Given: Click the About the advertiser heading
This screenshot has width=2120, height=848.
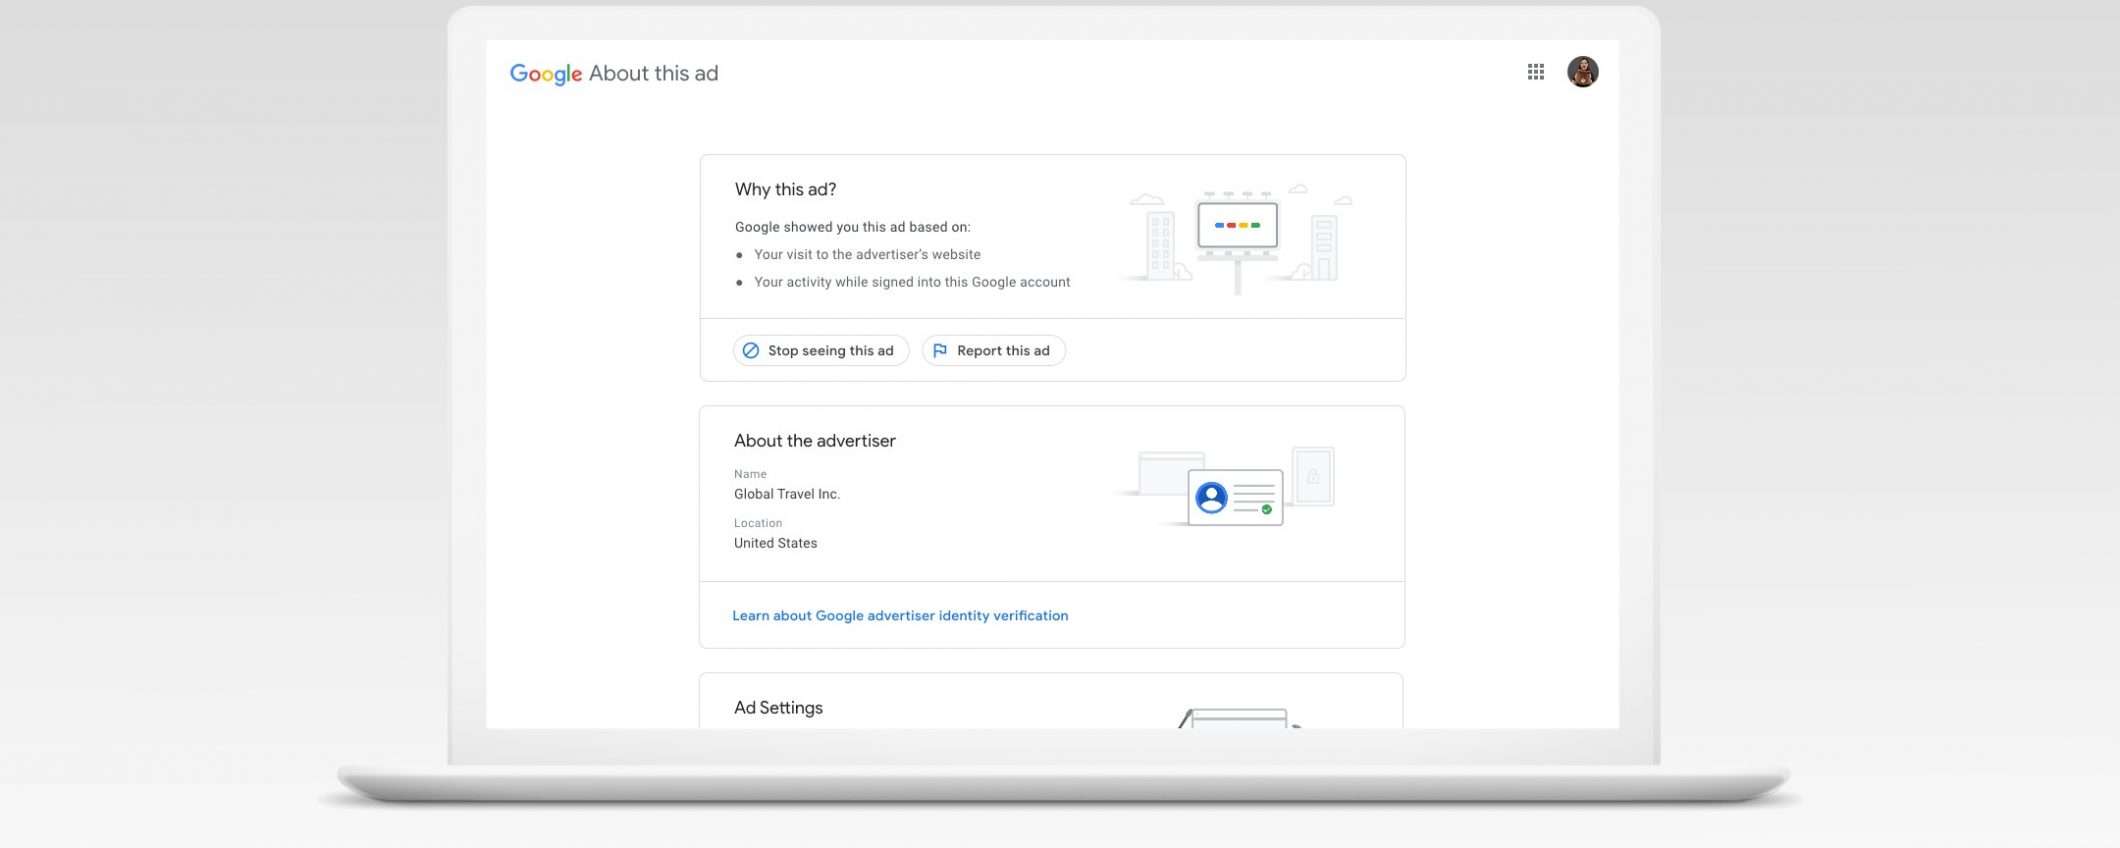Looking at the screenshot, I should [814, 441].
